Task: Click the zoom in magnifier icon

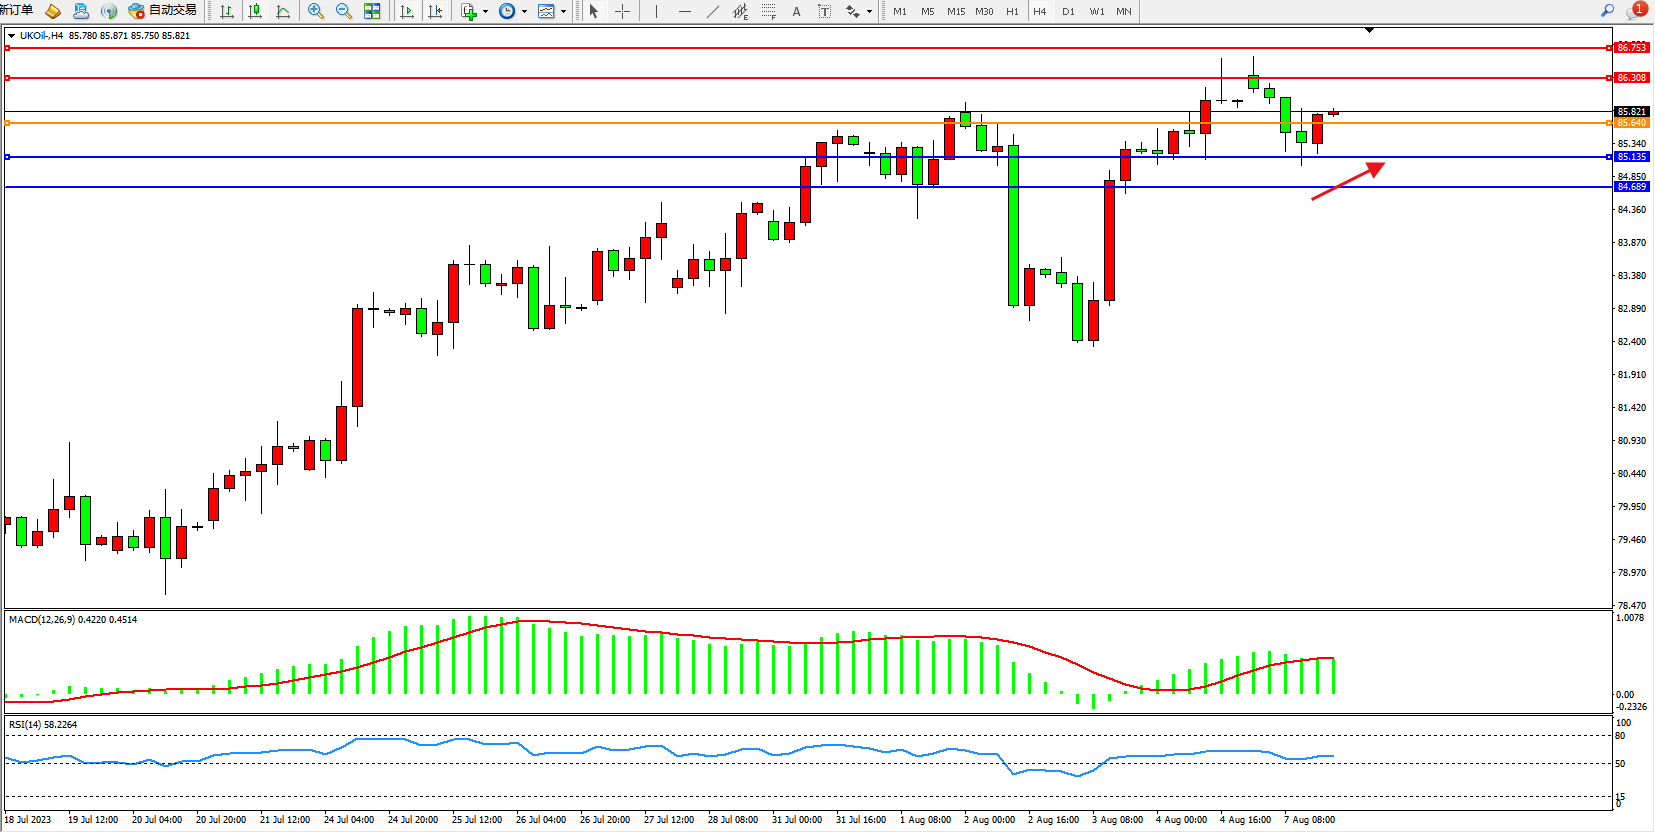Action: (316, 11)
